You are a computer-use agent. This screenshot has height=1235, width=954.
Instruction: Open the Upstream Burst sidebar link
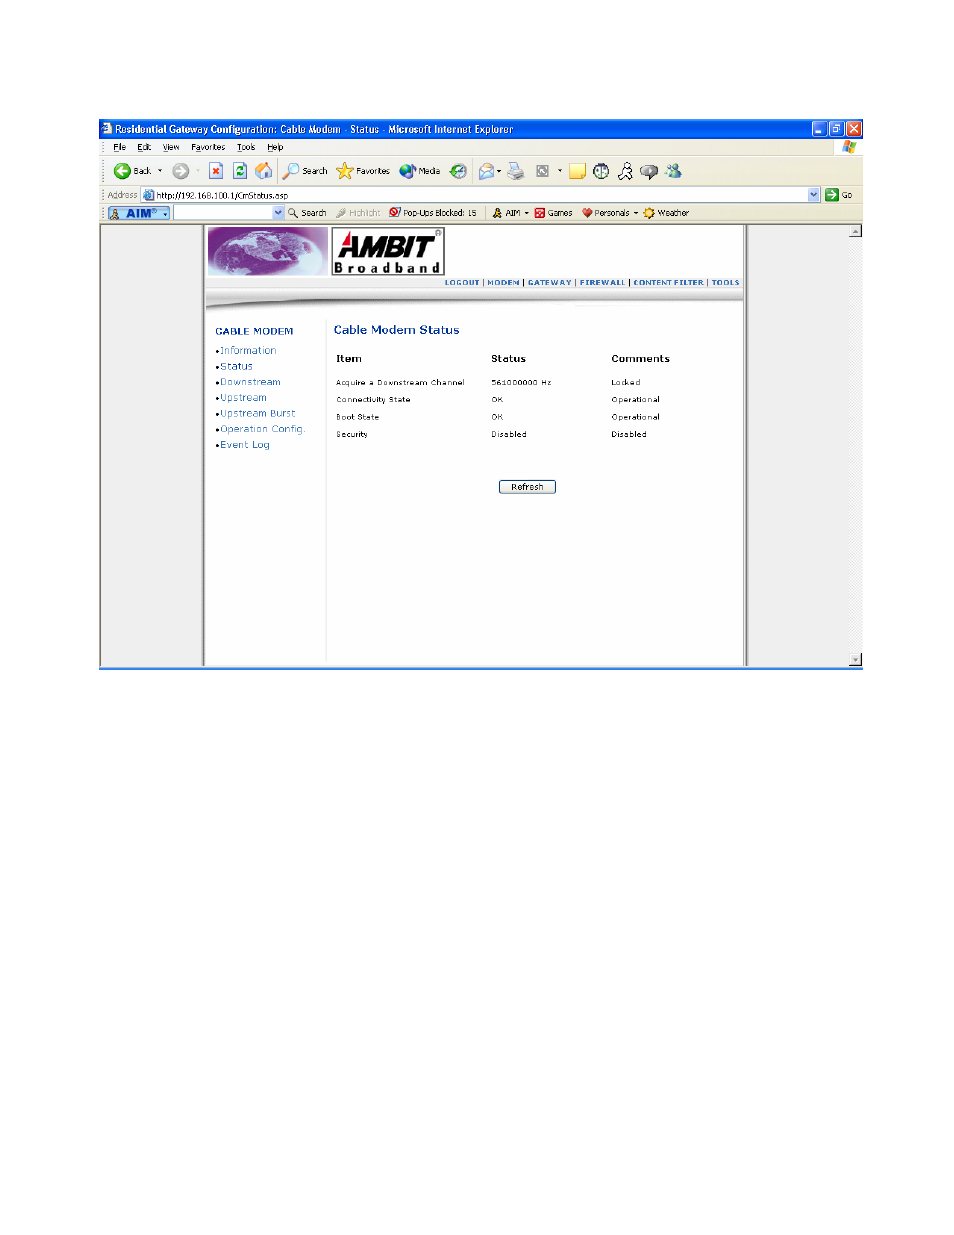(x=257, y=414)
